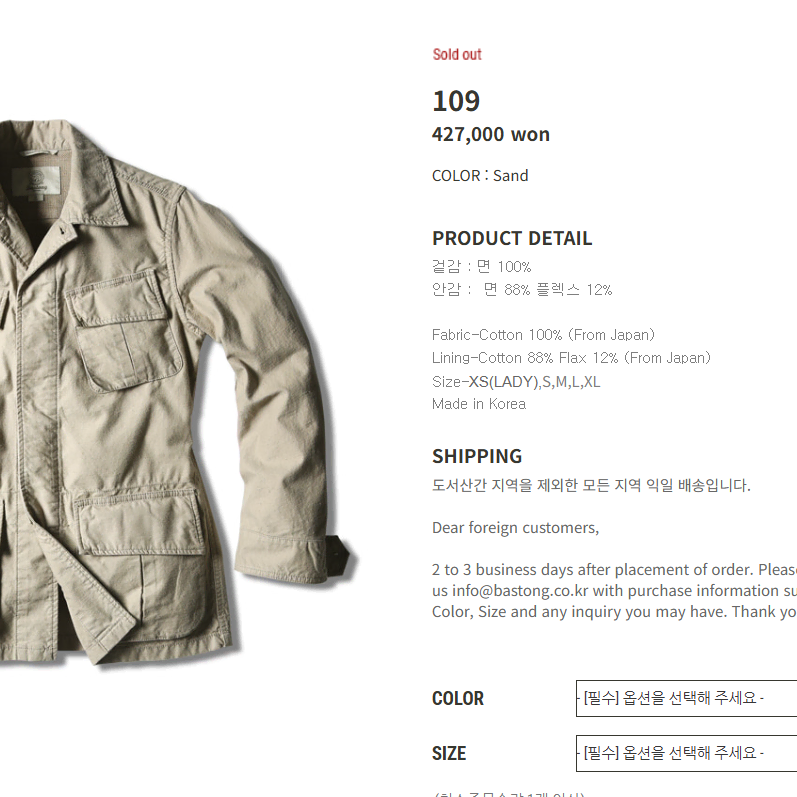
Task: Click the SIZE label beside the dropdown
Action: (x=449, y=754)
